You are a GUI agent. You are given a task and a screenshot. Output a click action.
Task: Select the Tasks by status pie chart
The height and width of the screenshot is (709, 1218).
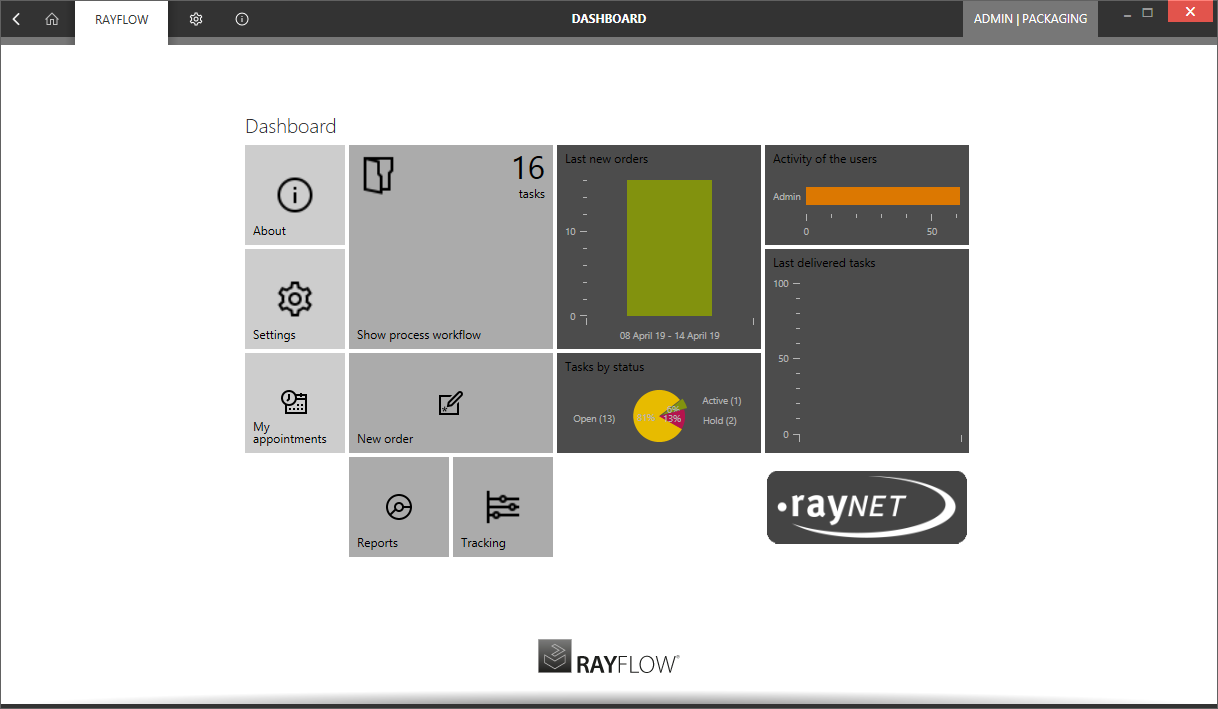(659, 415)
